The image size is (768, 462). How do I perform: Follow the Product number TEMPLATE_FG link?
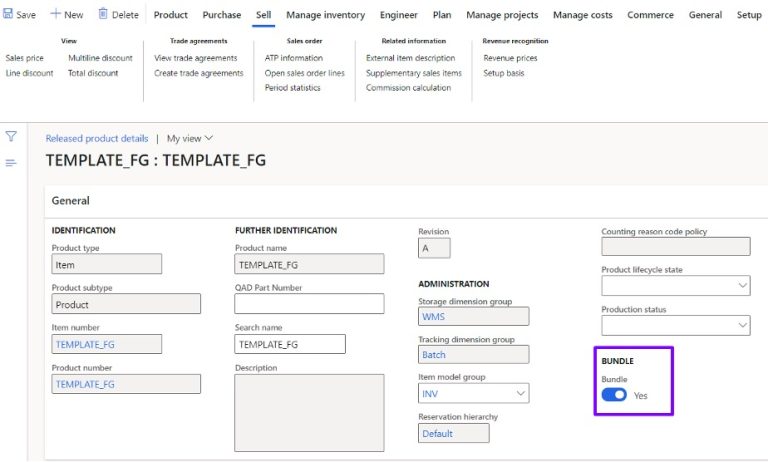click(85, 384)
